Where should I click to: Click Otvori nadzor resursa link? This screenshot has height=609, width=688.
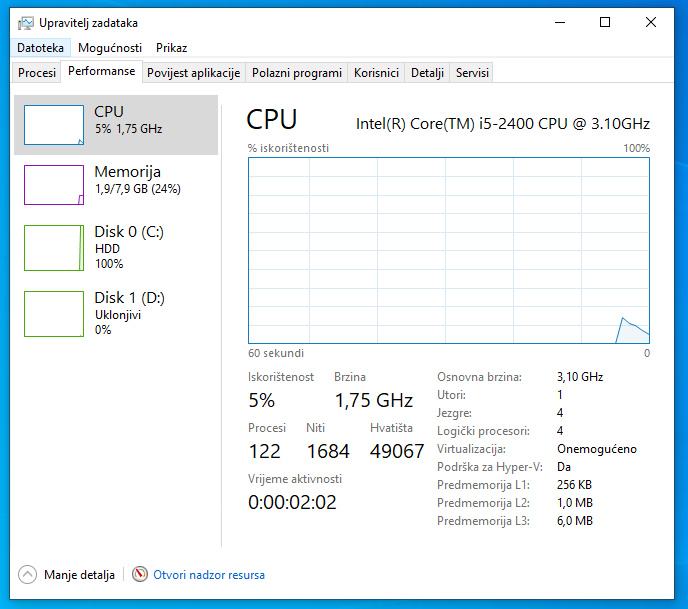209,575
